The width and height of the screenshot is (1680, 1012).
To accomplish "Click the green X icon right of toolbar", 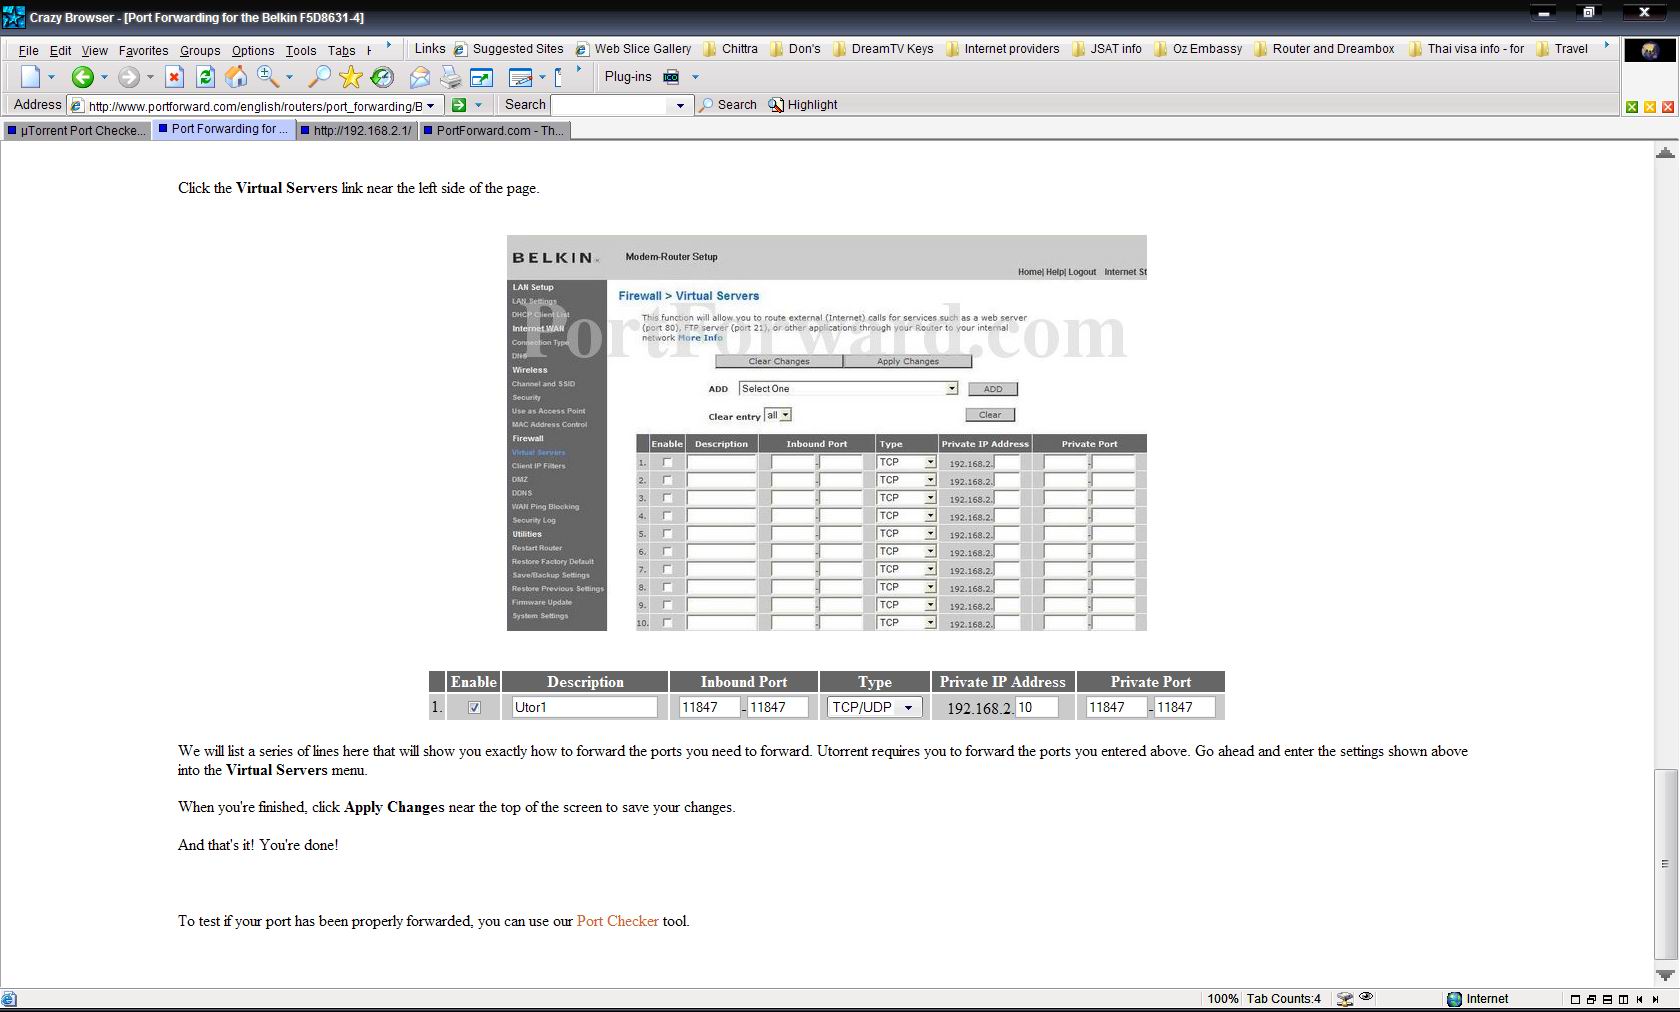I will tap(1632, 107).
